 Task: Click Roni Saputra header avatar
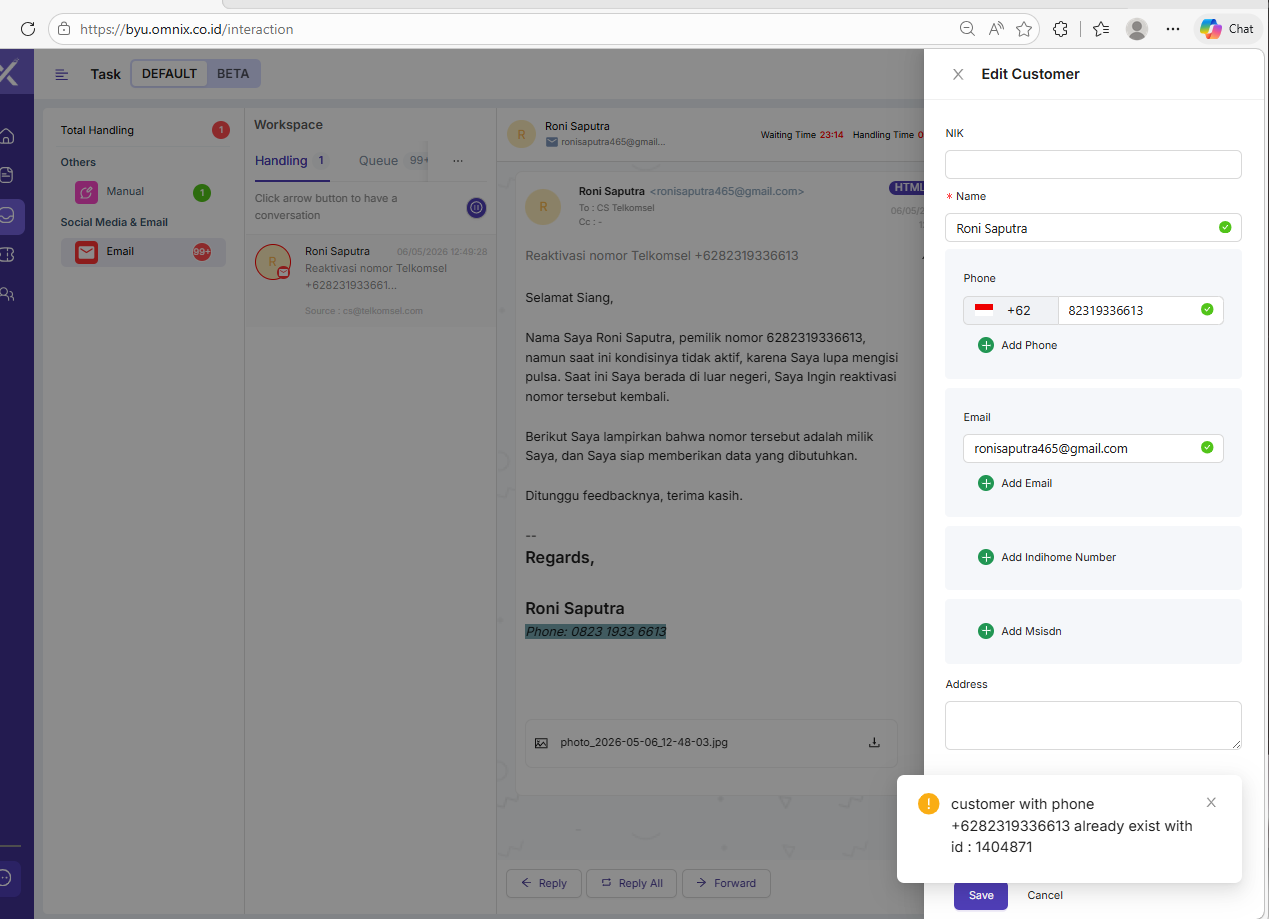pyautogui.click(x=521, y=134)
